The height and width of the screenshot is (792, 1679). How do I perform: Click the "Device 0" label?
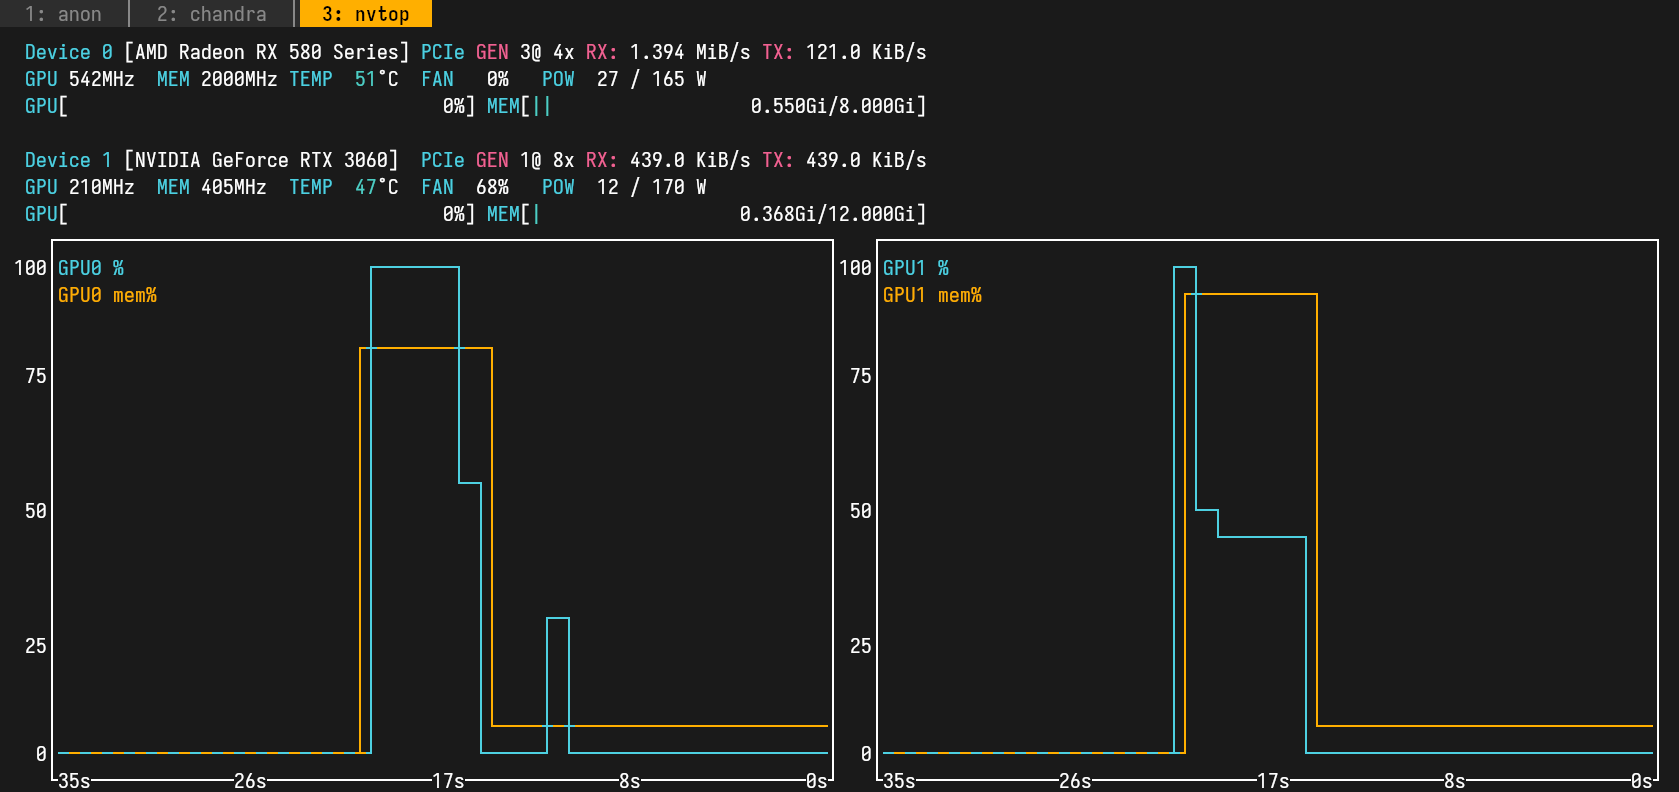69,52
